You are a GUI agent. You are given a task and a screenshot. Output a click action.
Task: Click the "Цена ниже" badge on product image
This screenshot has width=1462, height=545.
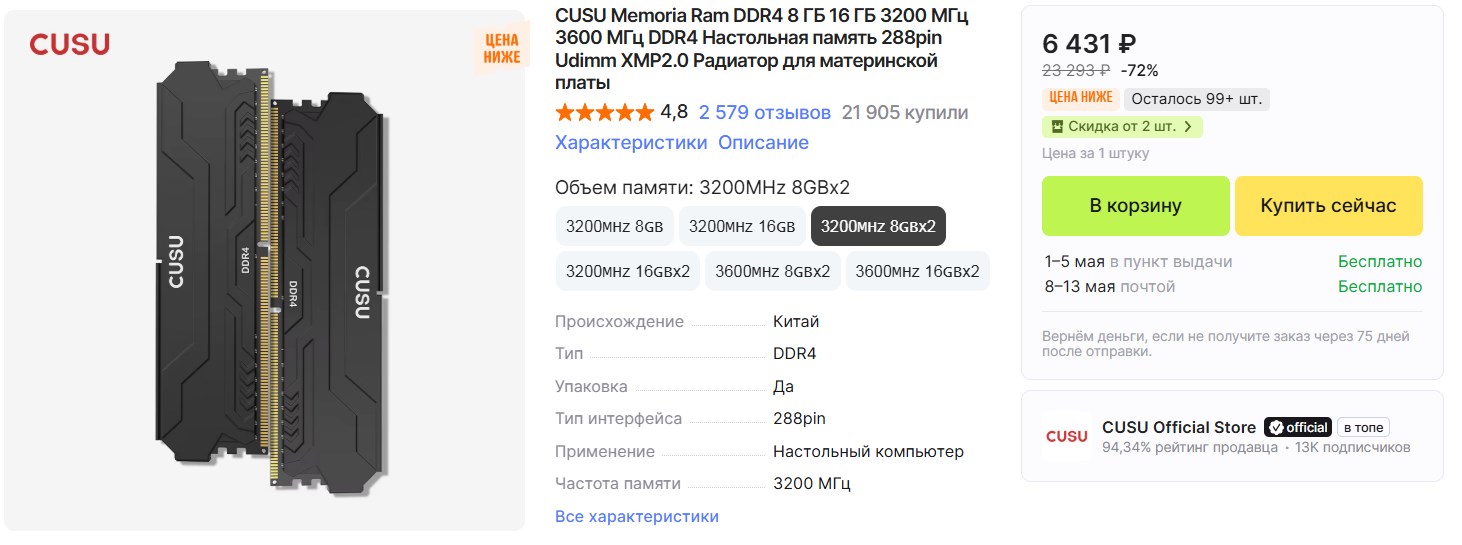click(x=501, y=49)
